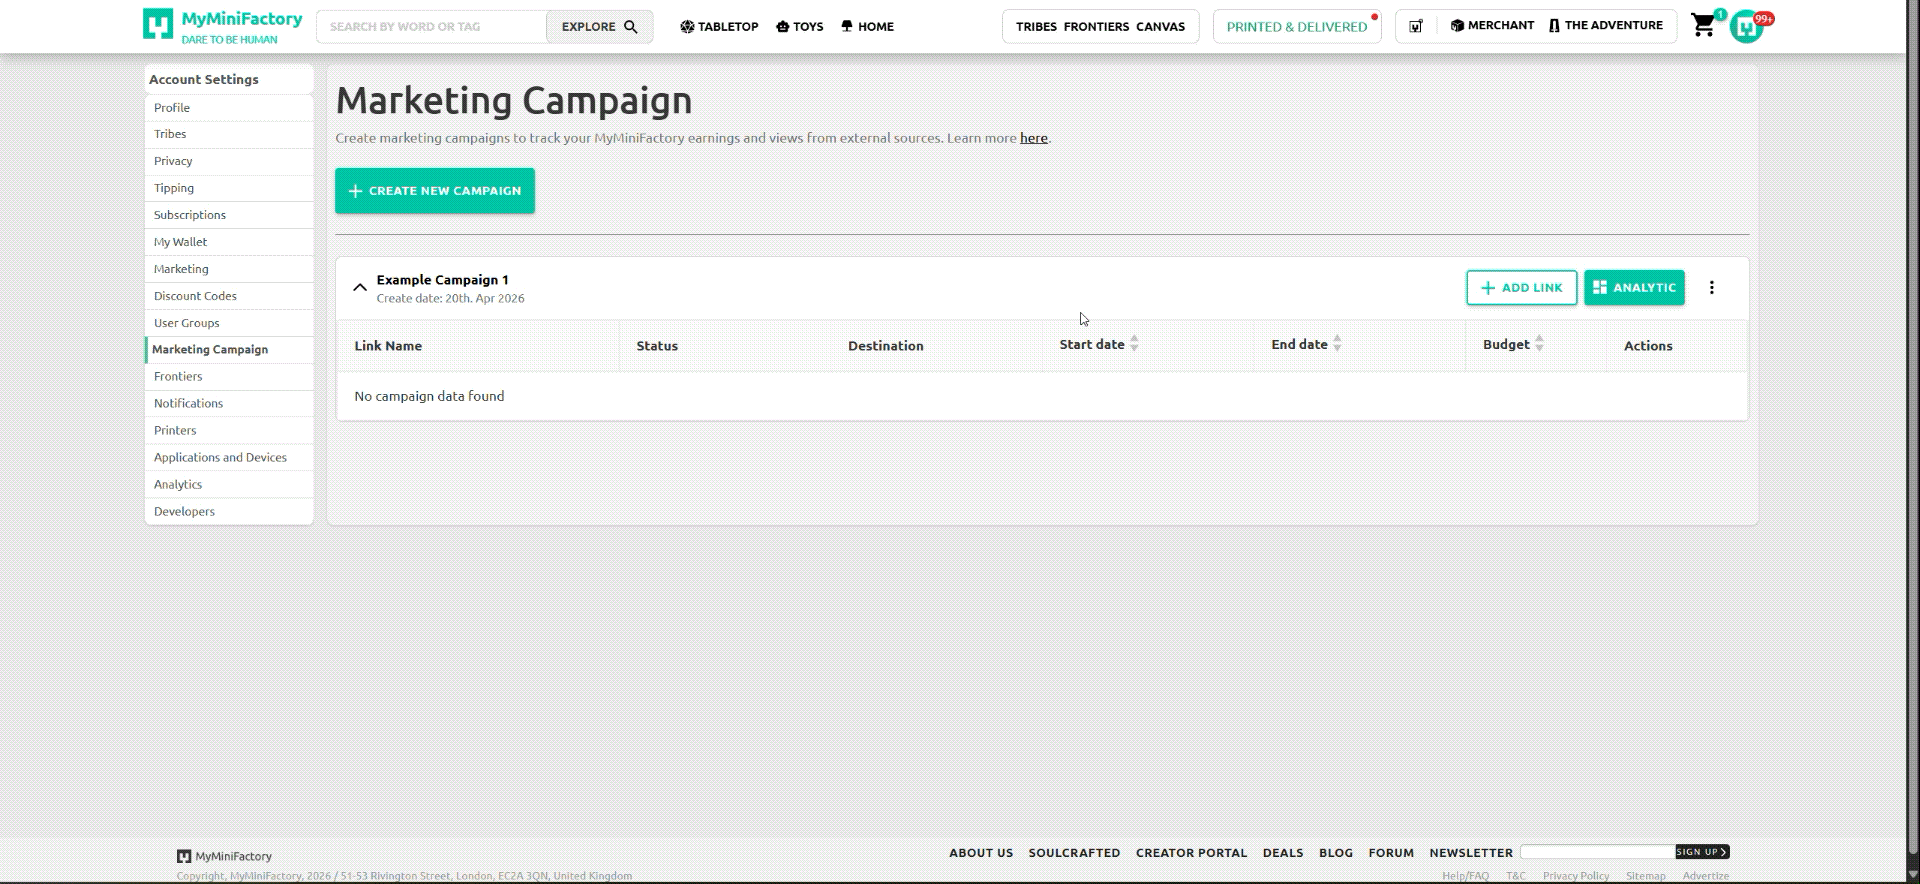Focus the search by word or tag field
Viewport: 1920px width, 884px height.
coord(432,27)
